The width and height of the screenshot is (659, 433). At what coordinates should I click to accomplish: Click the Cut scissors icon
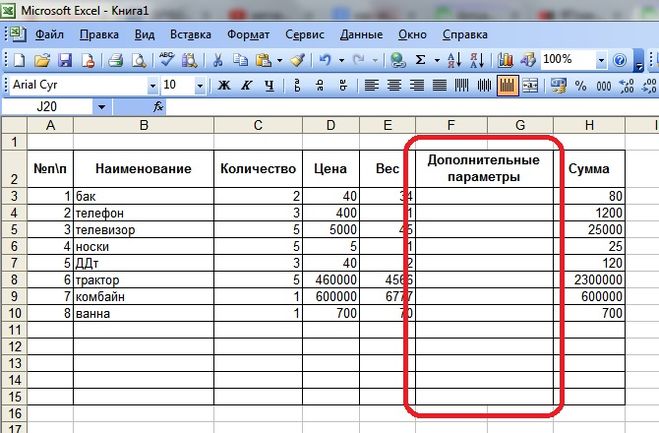click(x=217, y=60)
